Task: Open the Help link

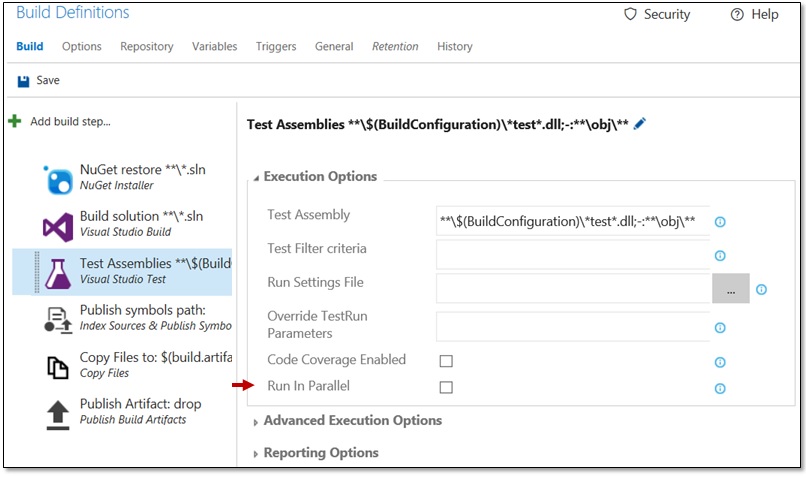Action: pos(755,15)
